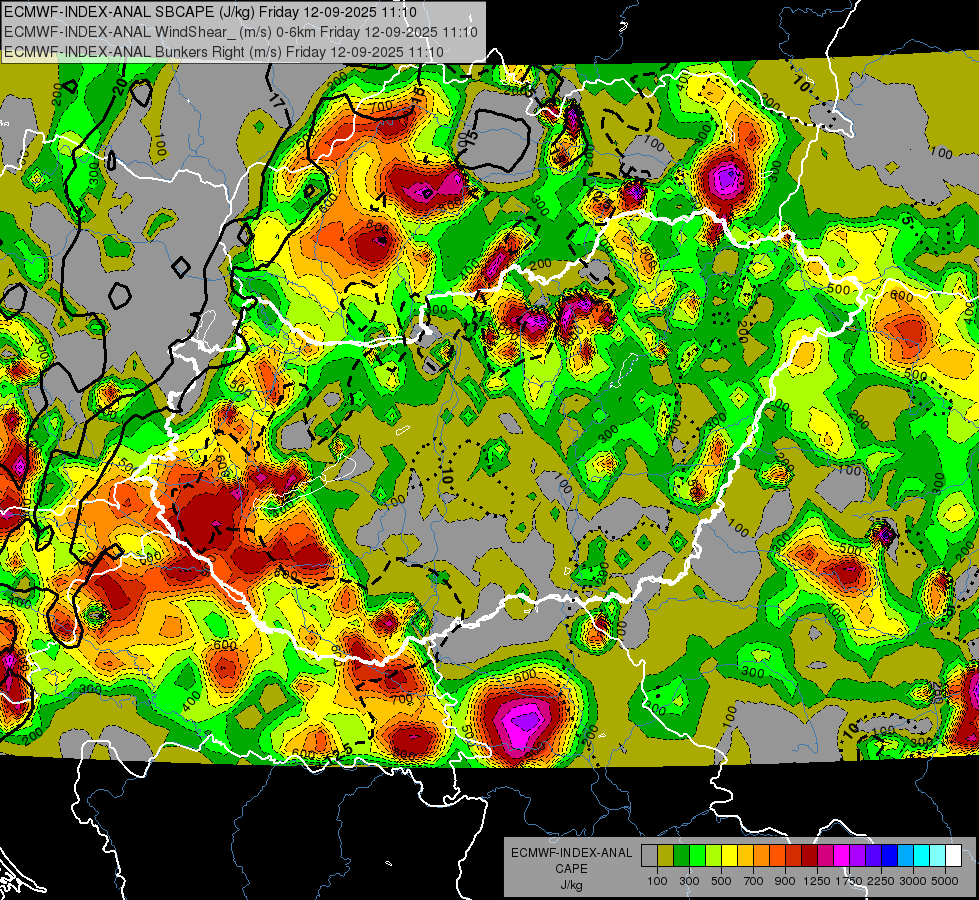The width and height of the screenshot is (979, 900).
Task: Click the ECMWF-INDEX-ANAL legend title
Action: pyautogui.click(x=571, y=853)
